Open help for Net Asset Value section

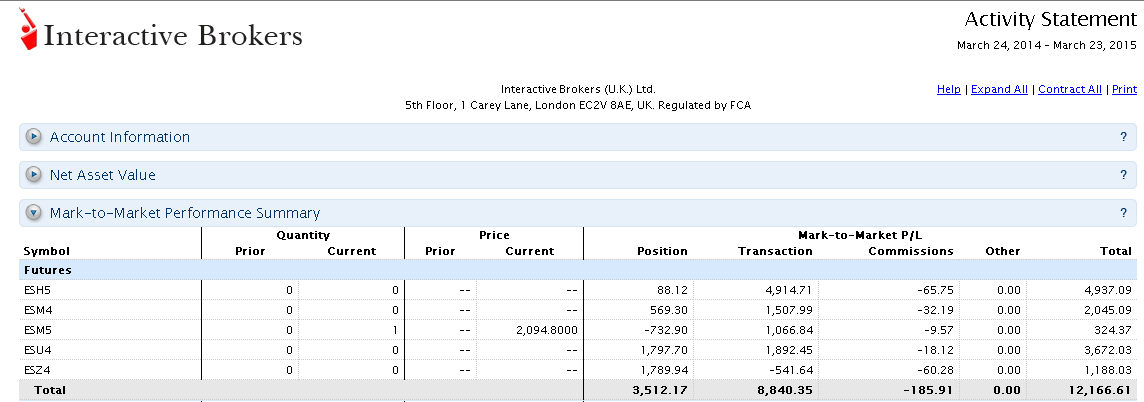coord(1124,175)
